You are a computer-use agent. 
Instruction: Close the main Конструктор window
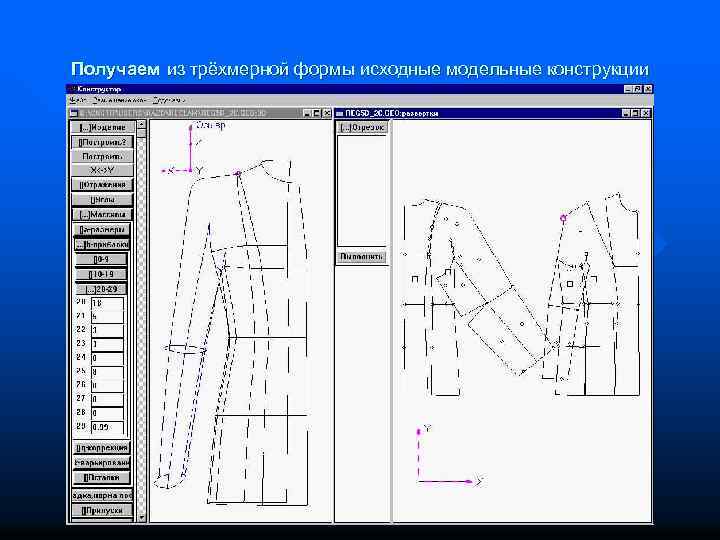point(648,89)
